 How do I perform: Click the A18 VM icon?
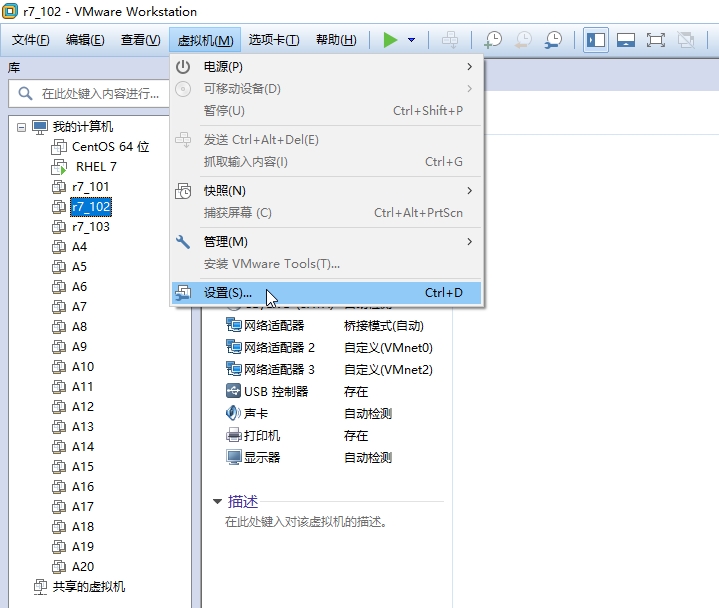click(x=59, y=527)
